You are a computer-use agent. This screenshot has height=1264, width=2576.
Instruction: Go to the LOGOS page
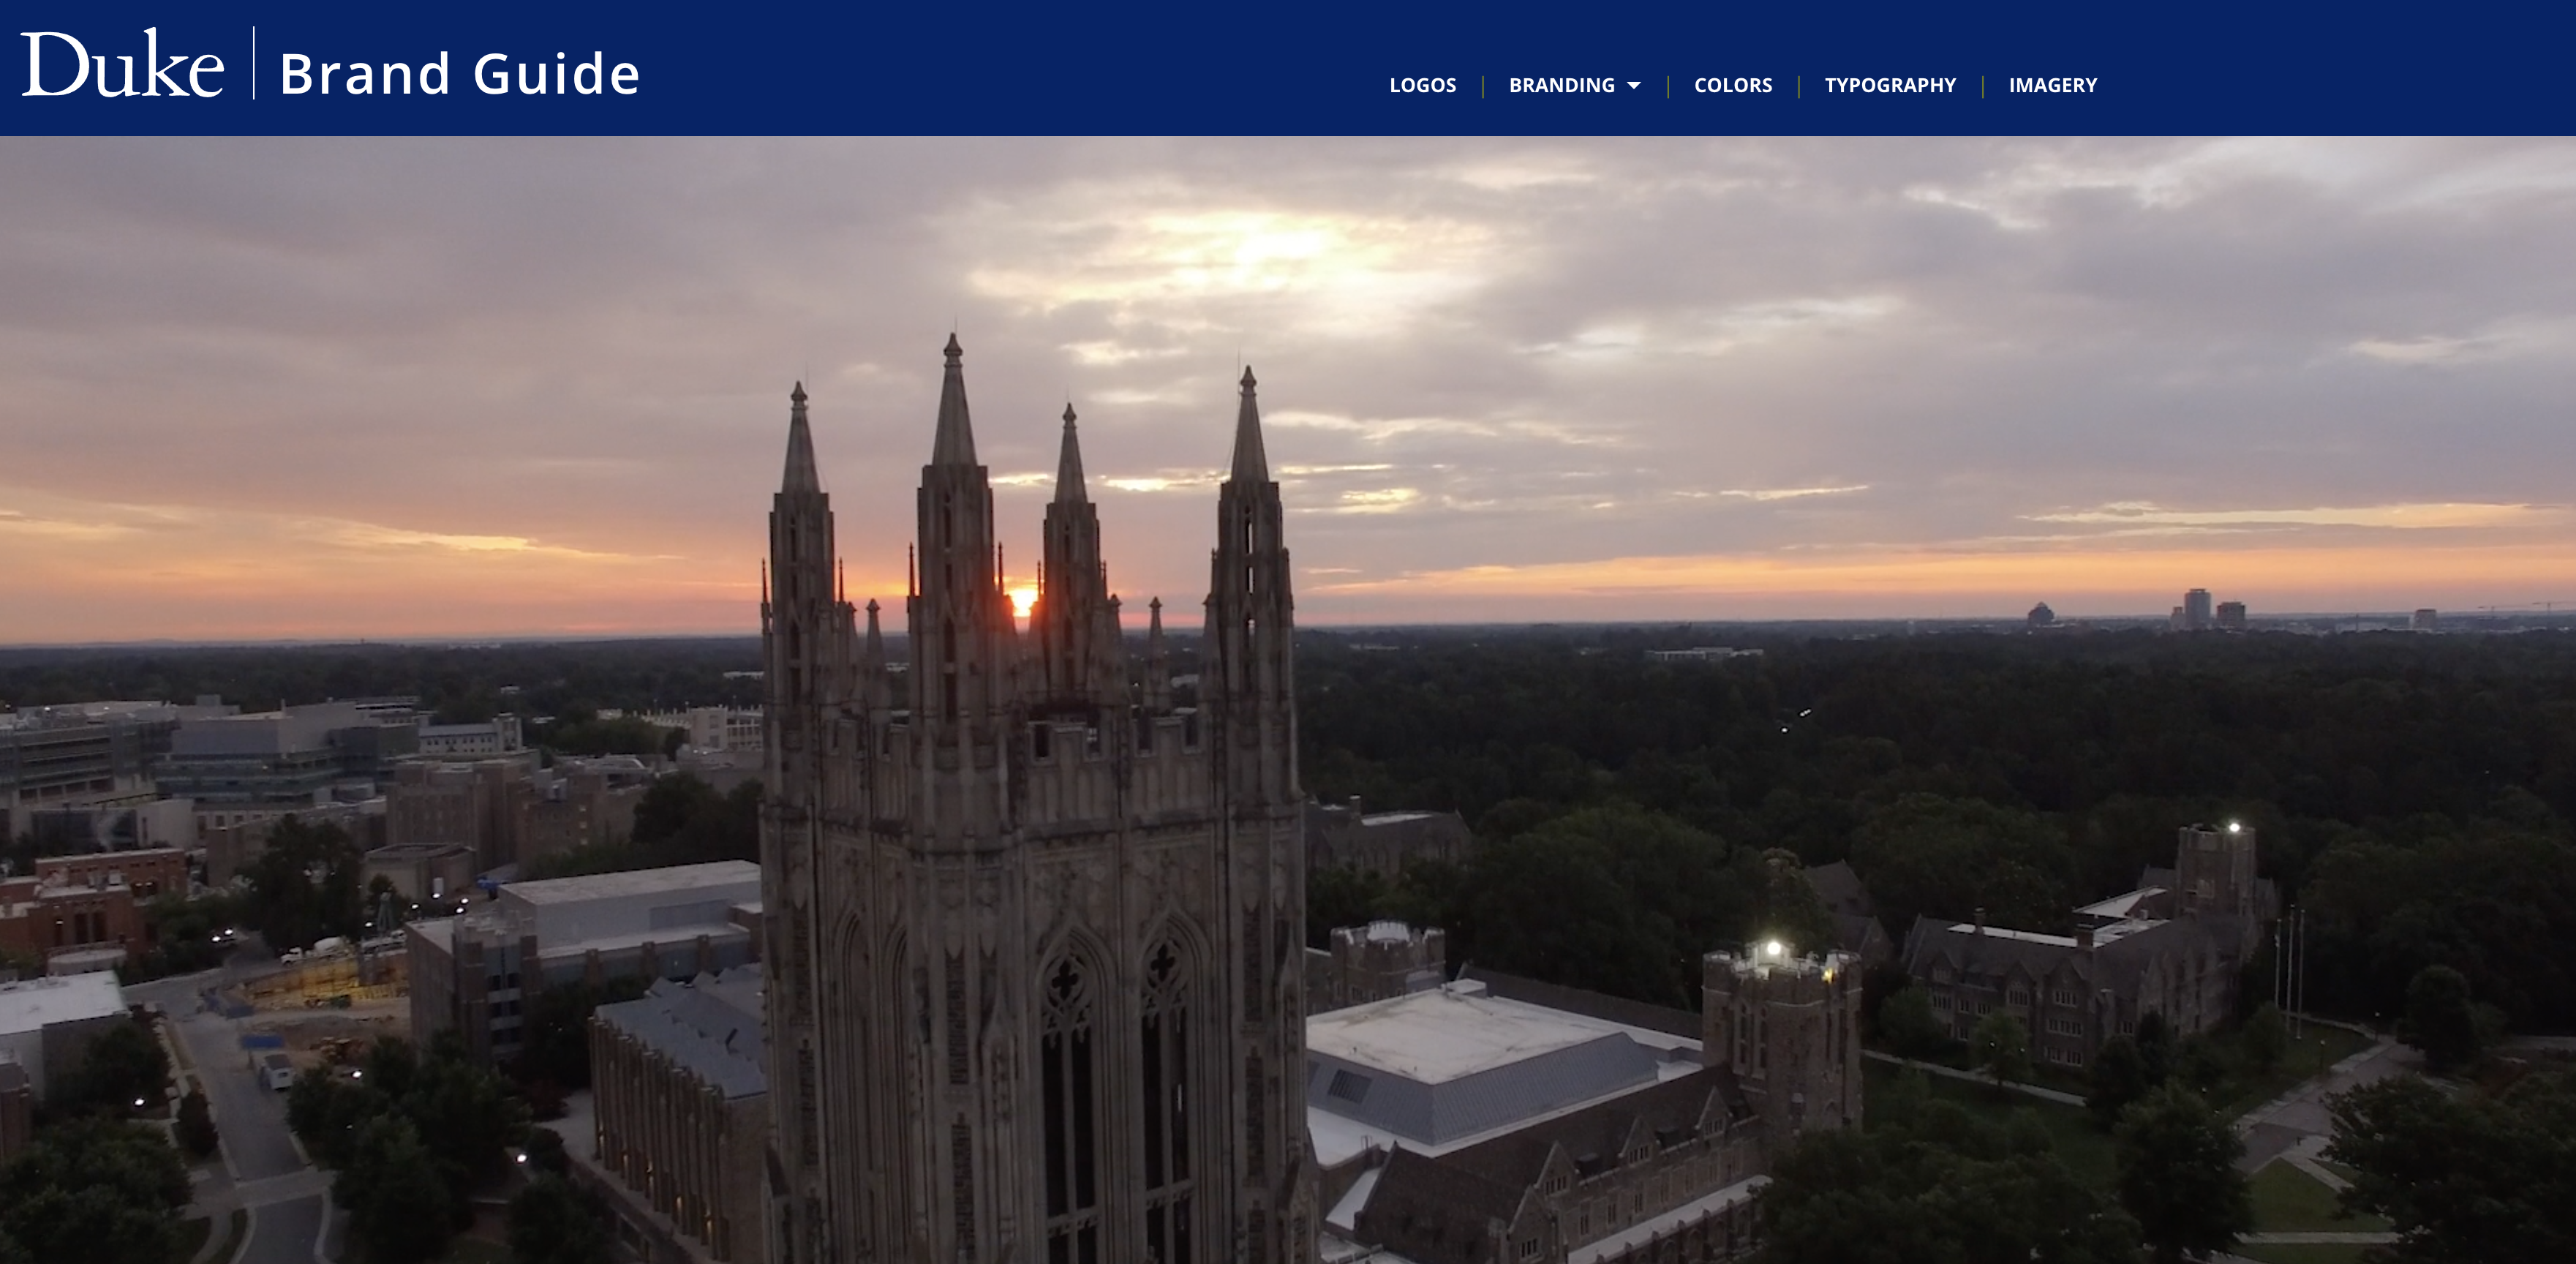tap(1422, 85)
